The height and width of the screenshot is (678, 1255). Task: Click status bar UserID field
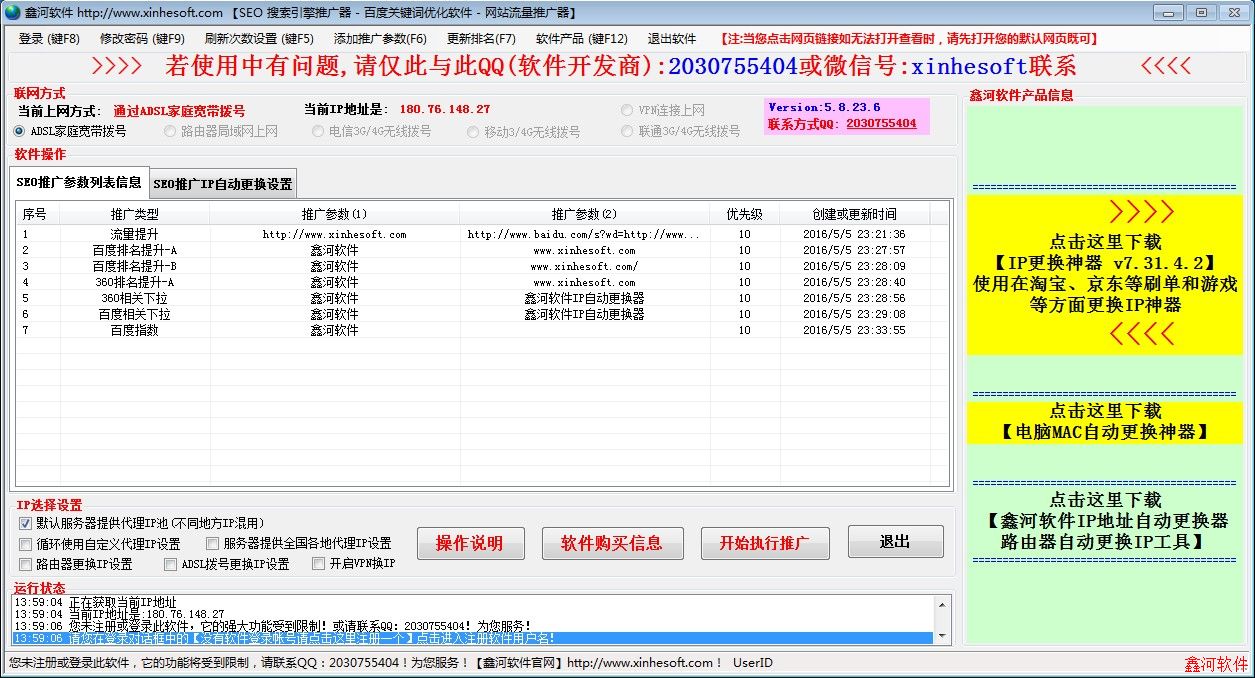coord(753,663)
